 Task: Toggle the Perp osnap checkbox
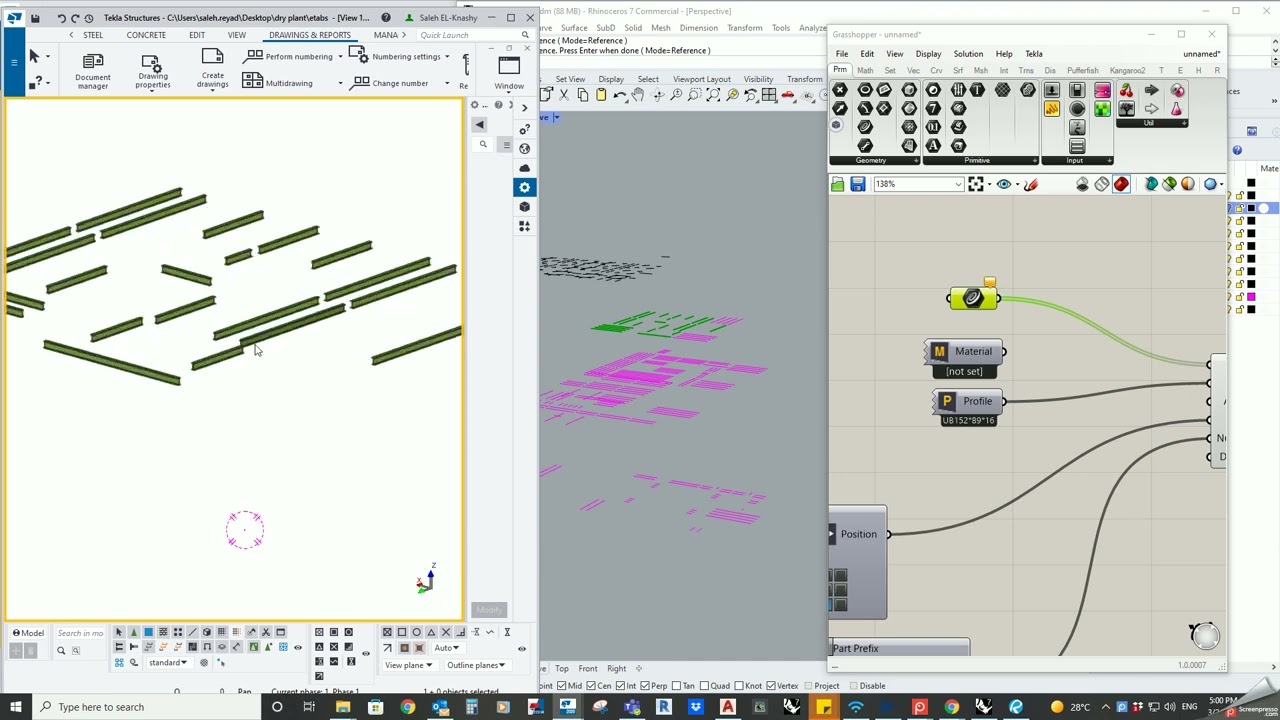[645, 686]
